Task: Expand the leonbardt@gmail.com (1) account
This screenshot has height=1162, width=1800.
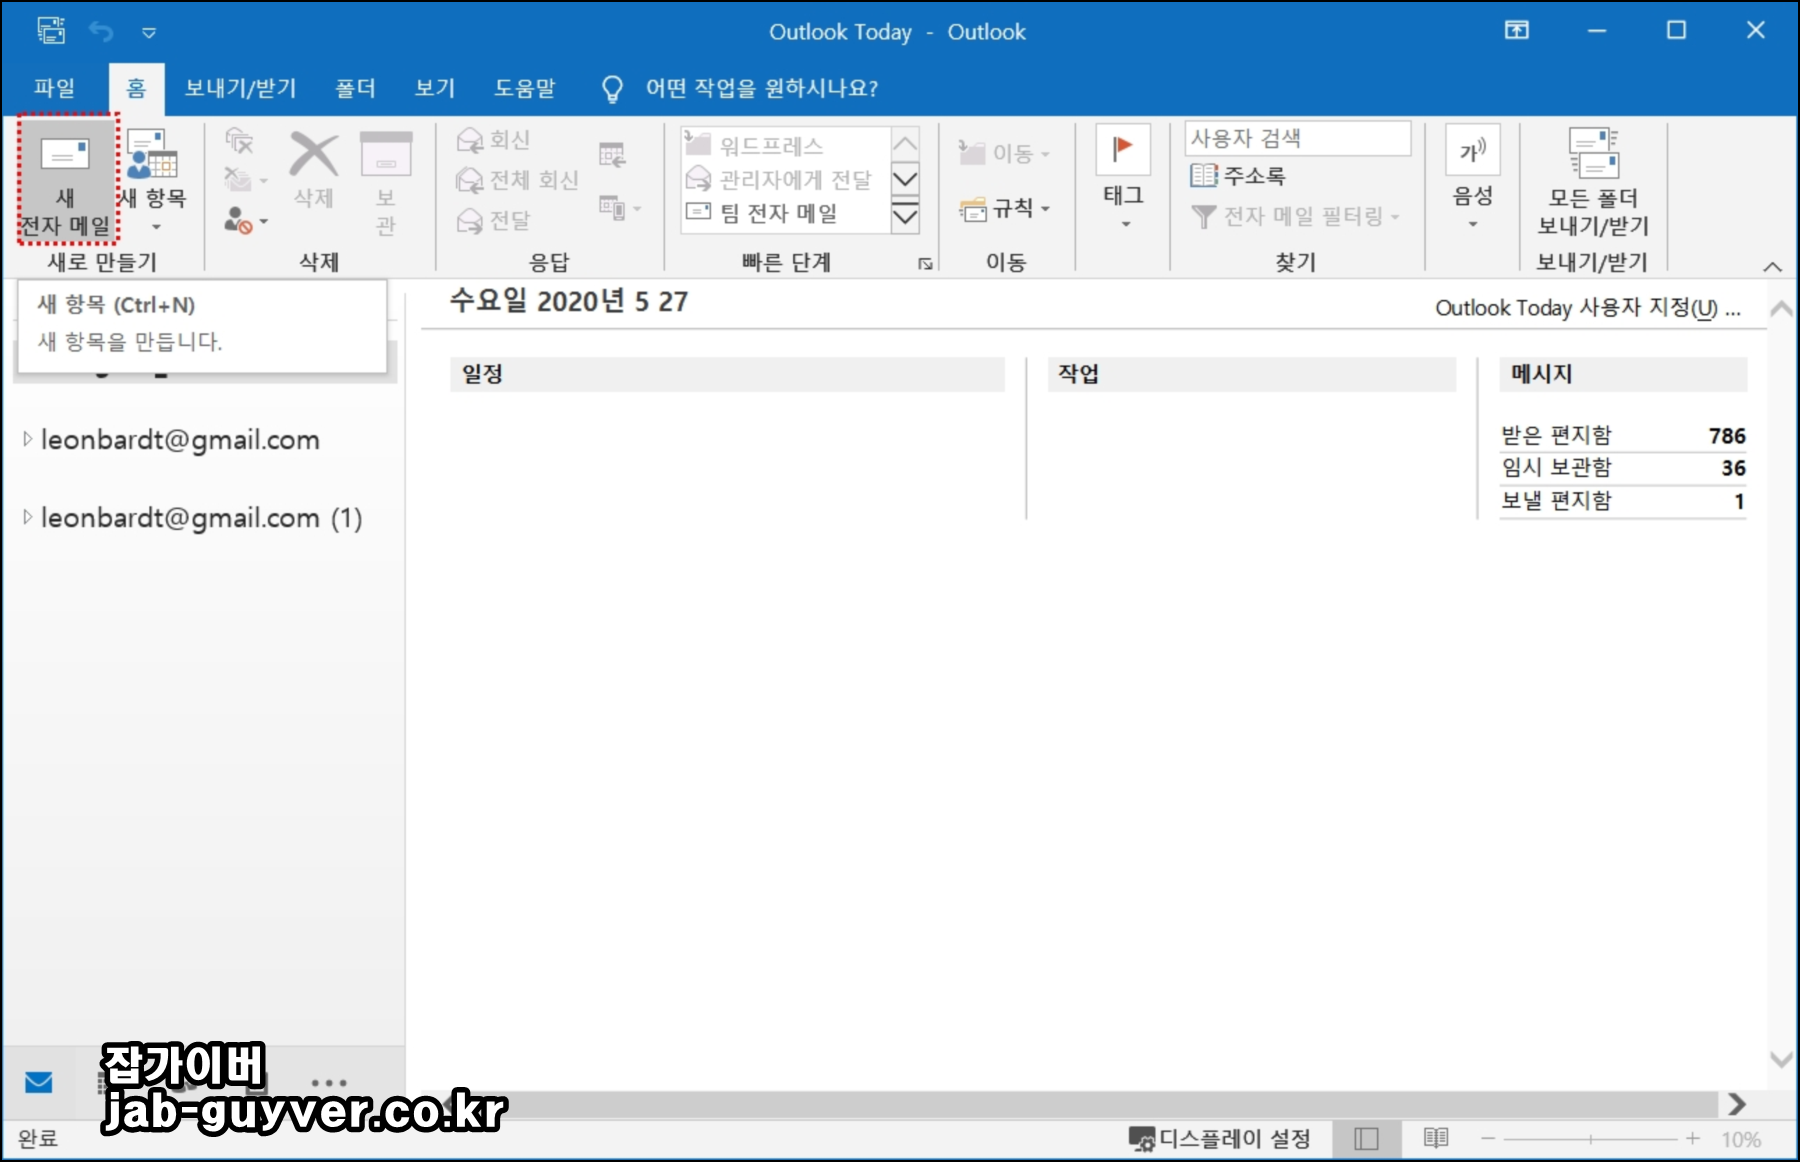Action: (x=27, y=517)
